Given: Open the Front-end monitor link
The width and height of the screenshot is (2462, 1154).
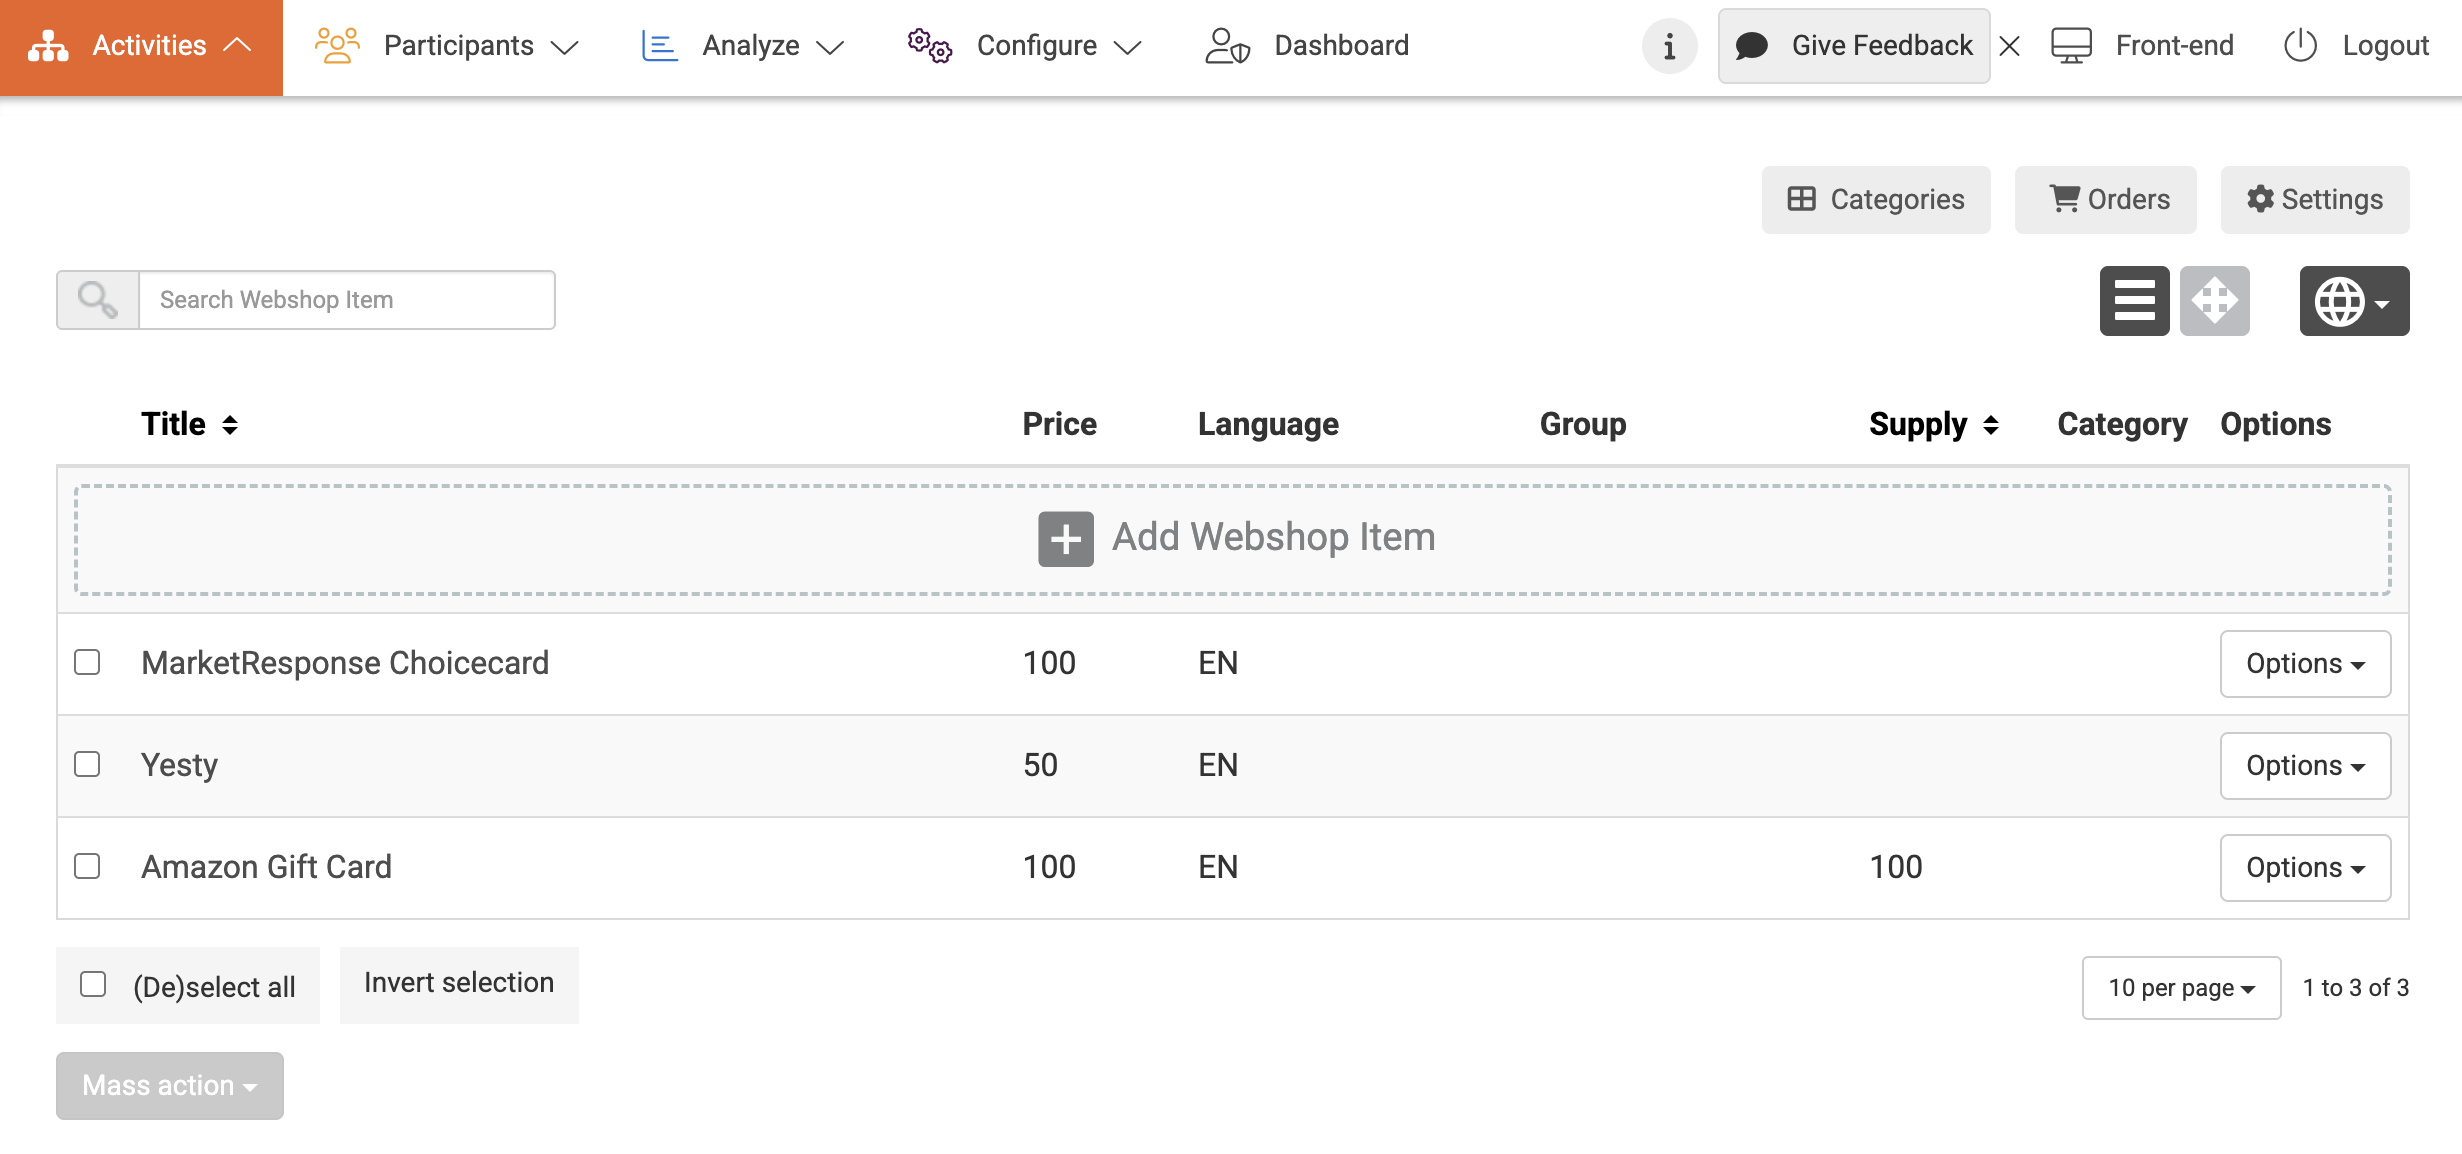Looking at the screenshot, I should coord(2142,46).
